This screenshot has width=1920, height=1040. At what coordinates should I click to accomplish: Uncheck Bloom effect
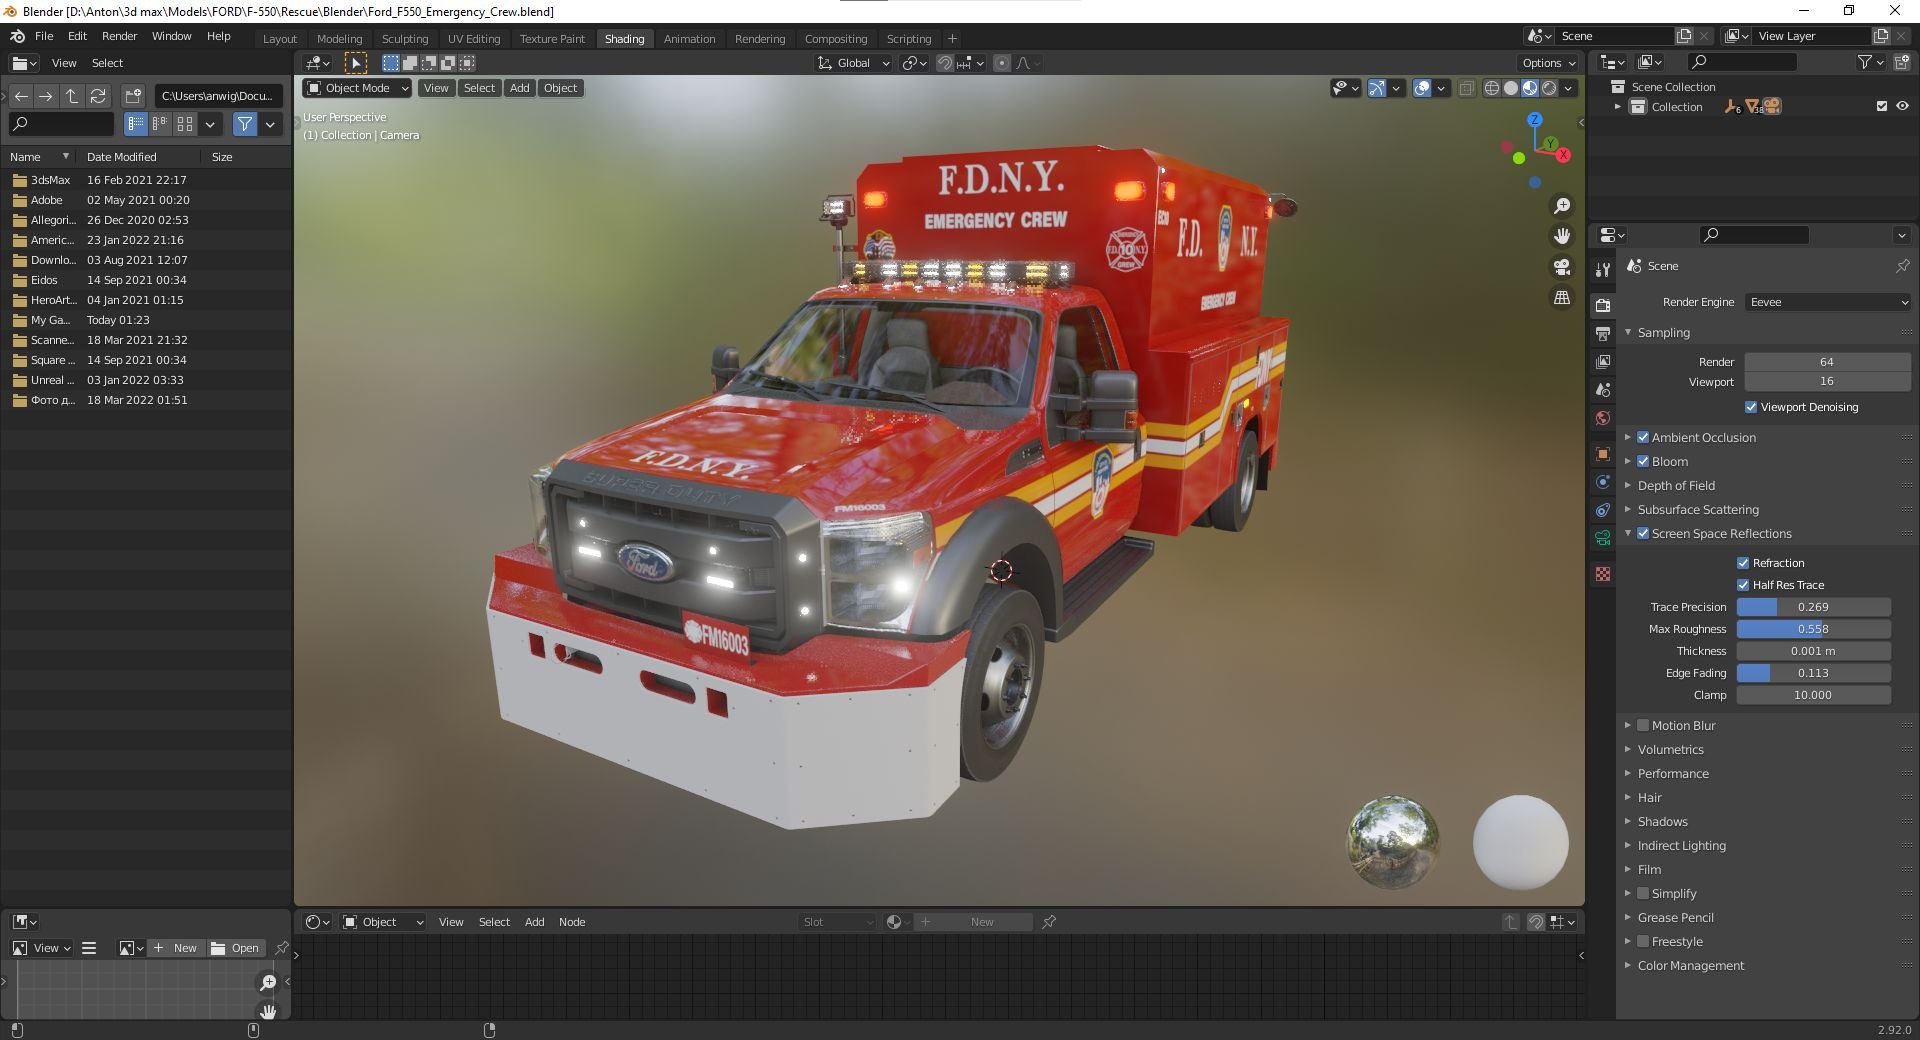click(x=1643, y=461)
